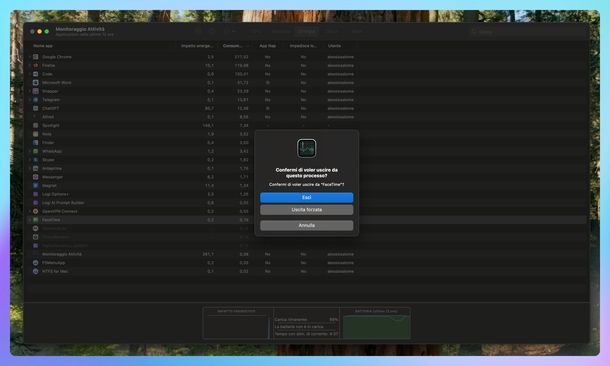Sort by the Nome app column
The width and height of the screenshot is (610, 366).
[43, 46]
